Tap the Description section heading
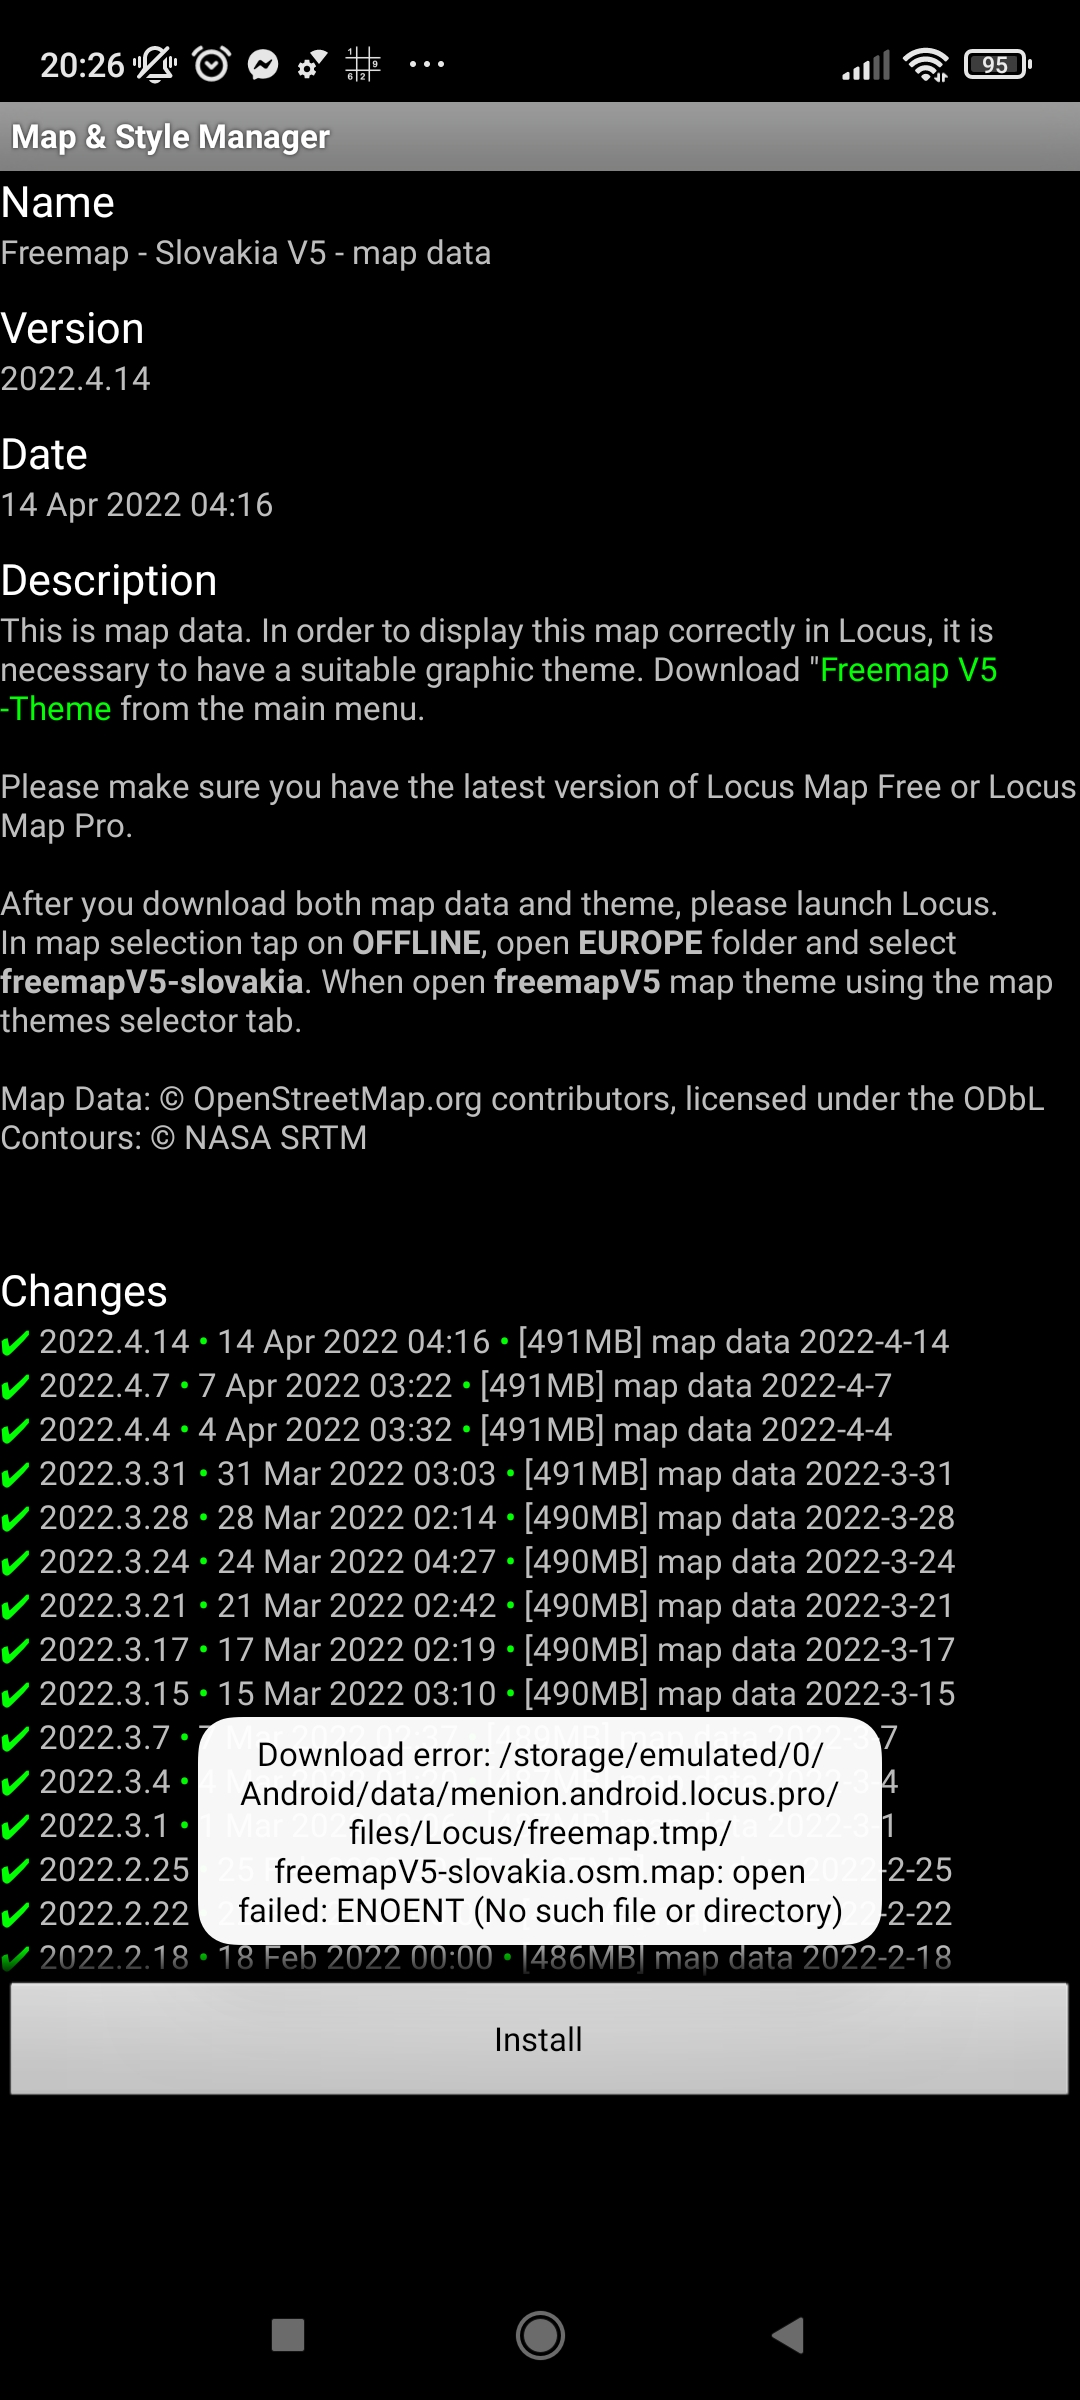 tap(109, 581)
